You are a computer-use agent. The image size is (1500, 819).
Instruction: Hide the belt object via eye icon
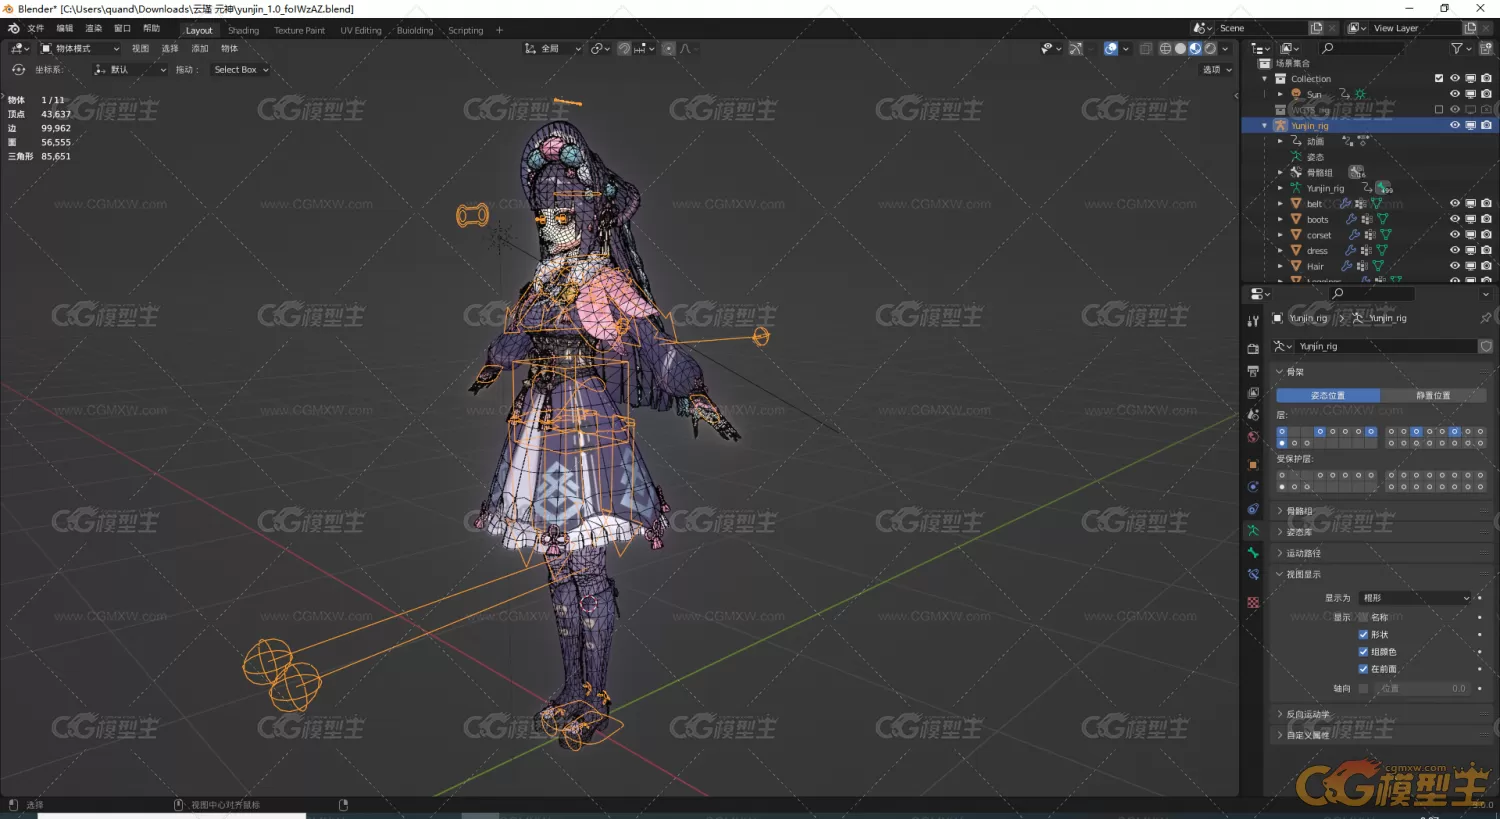tap(1455, 203)
